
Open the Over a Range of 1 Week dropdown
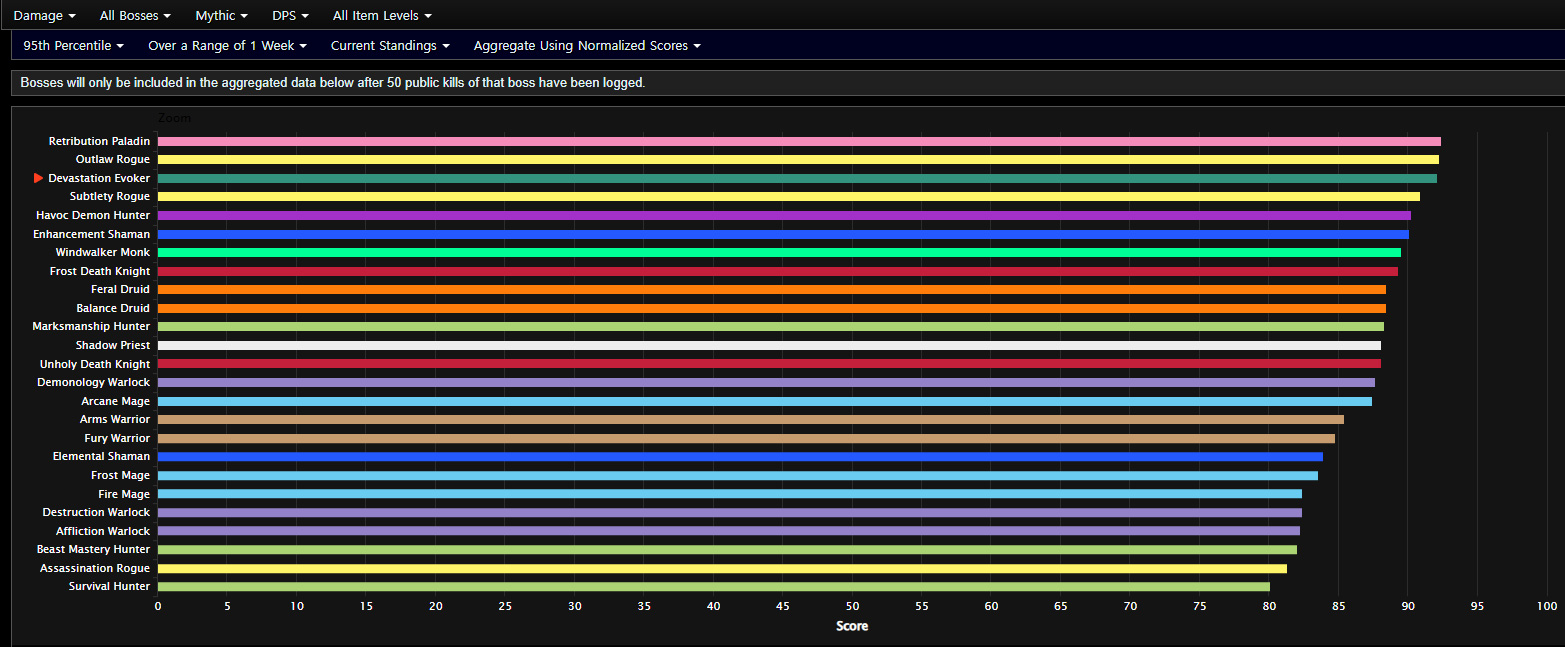coord(227,46)
